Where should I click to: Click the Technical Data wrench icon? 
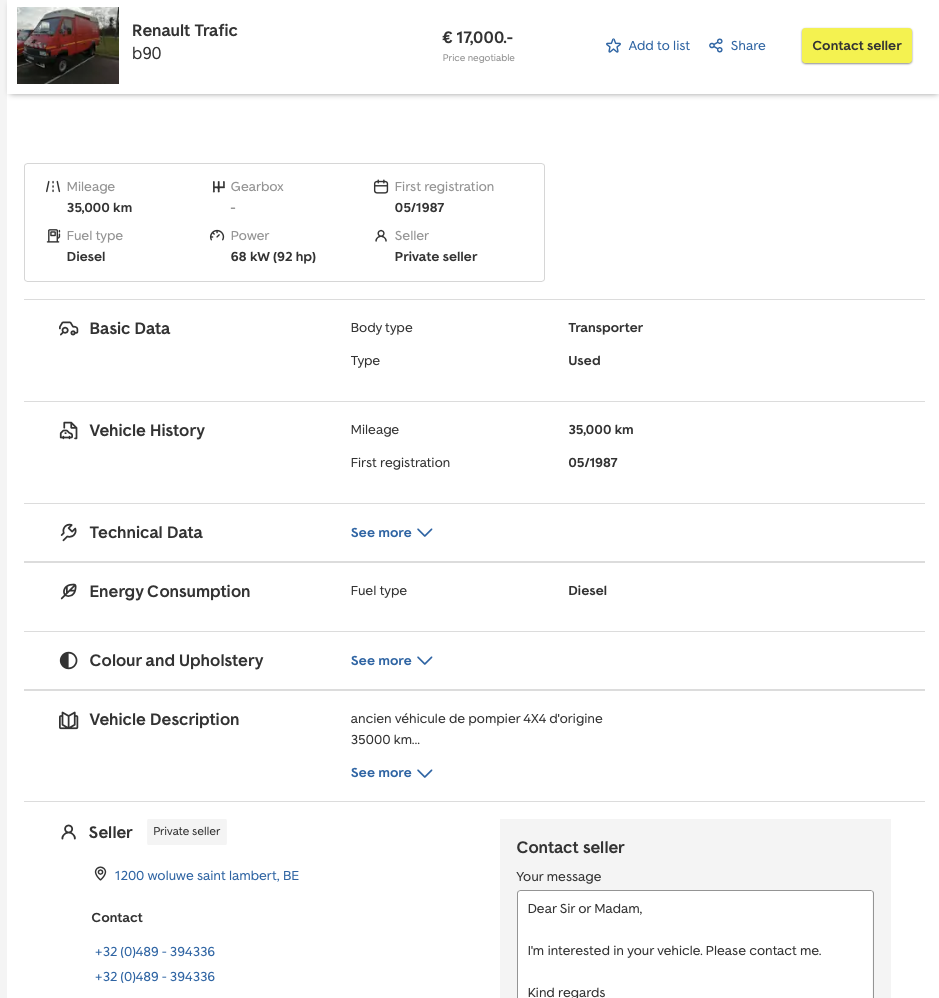click(x=68, y=533)
